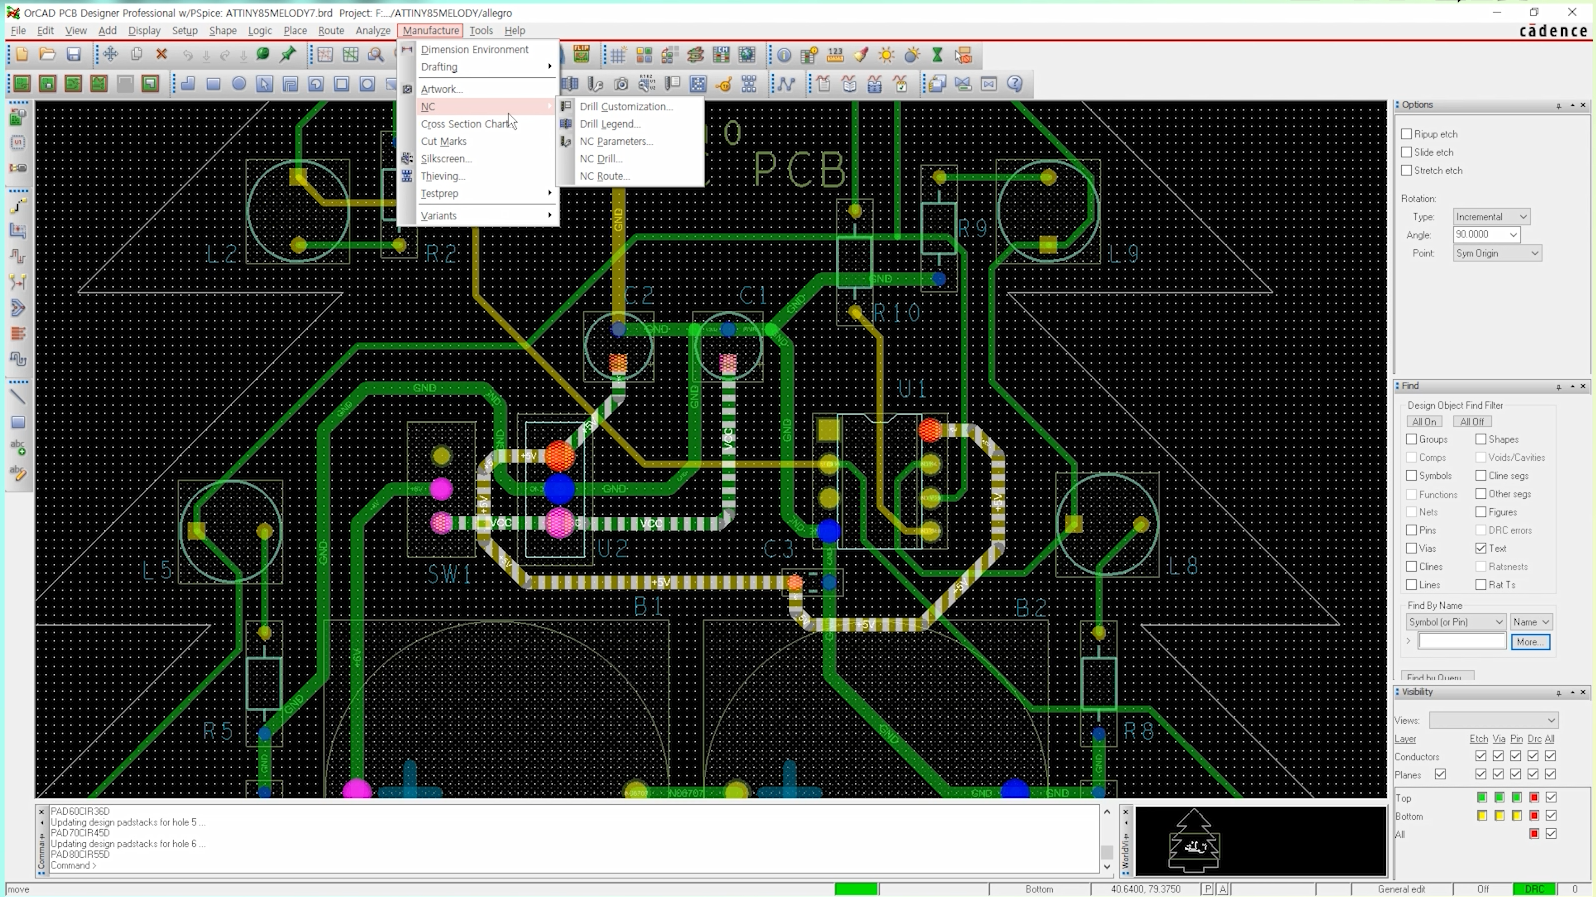The width and height of the screenshot is (1596, 897).
Task: Toggle Top layer All visibility checkbox
Action: point(1551,797)
